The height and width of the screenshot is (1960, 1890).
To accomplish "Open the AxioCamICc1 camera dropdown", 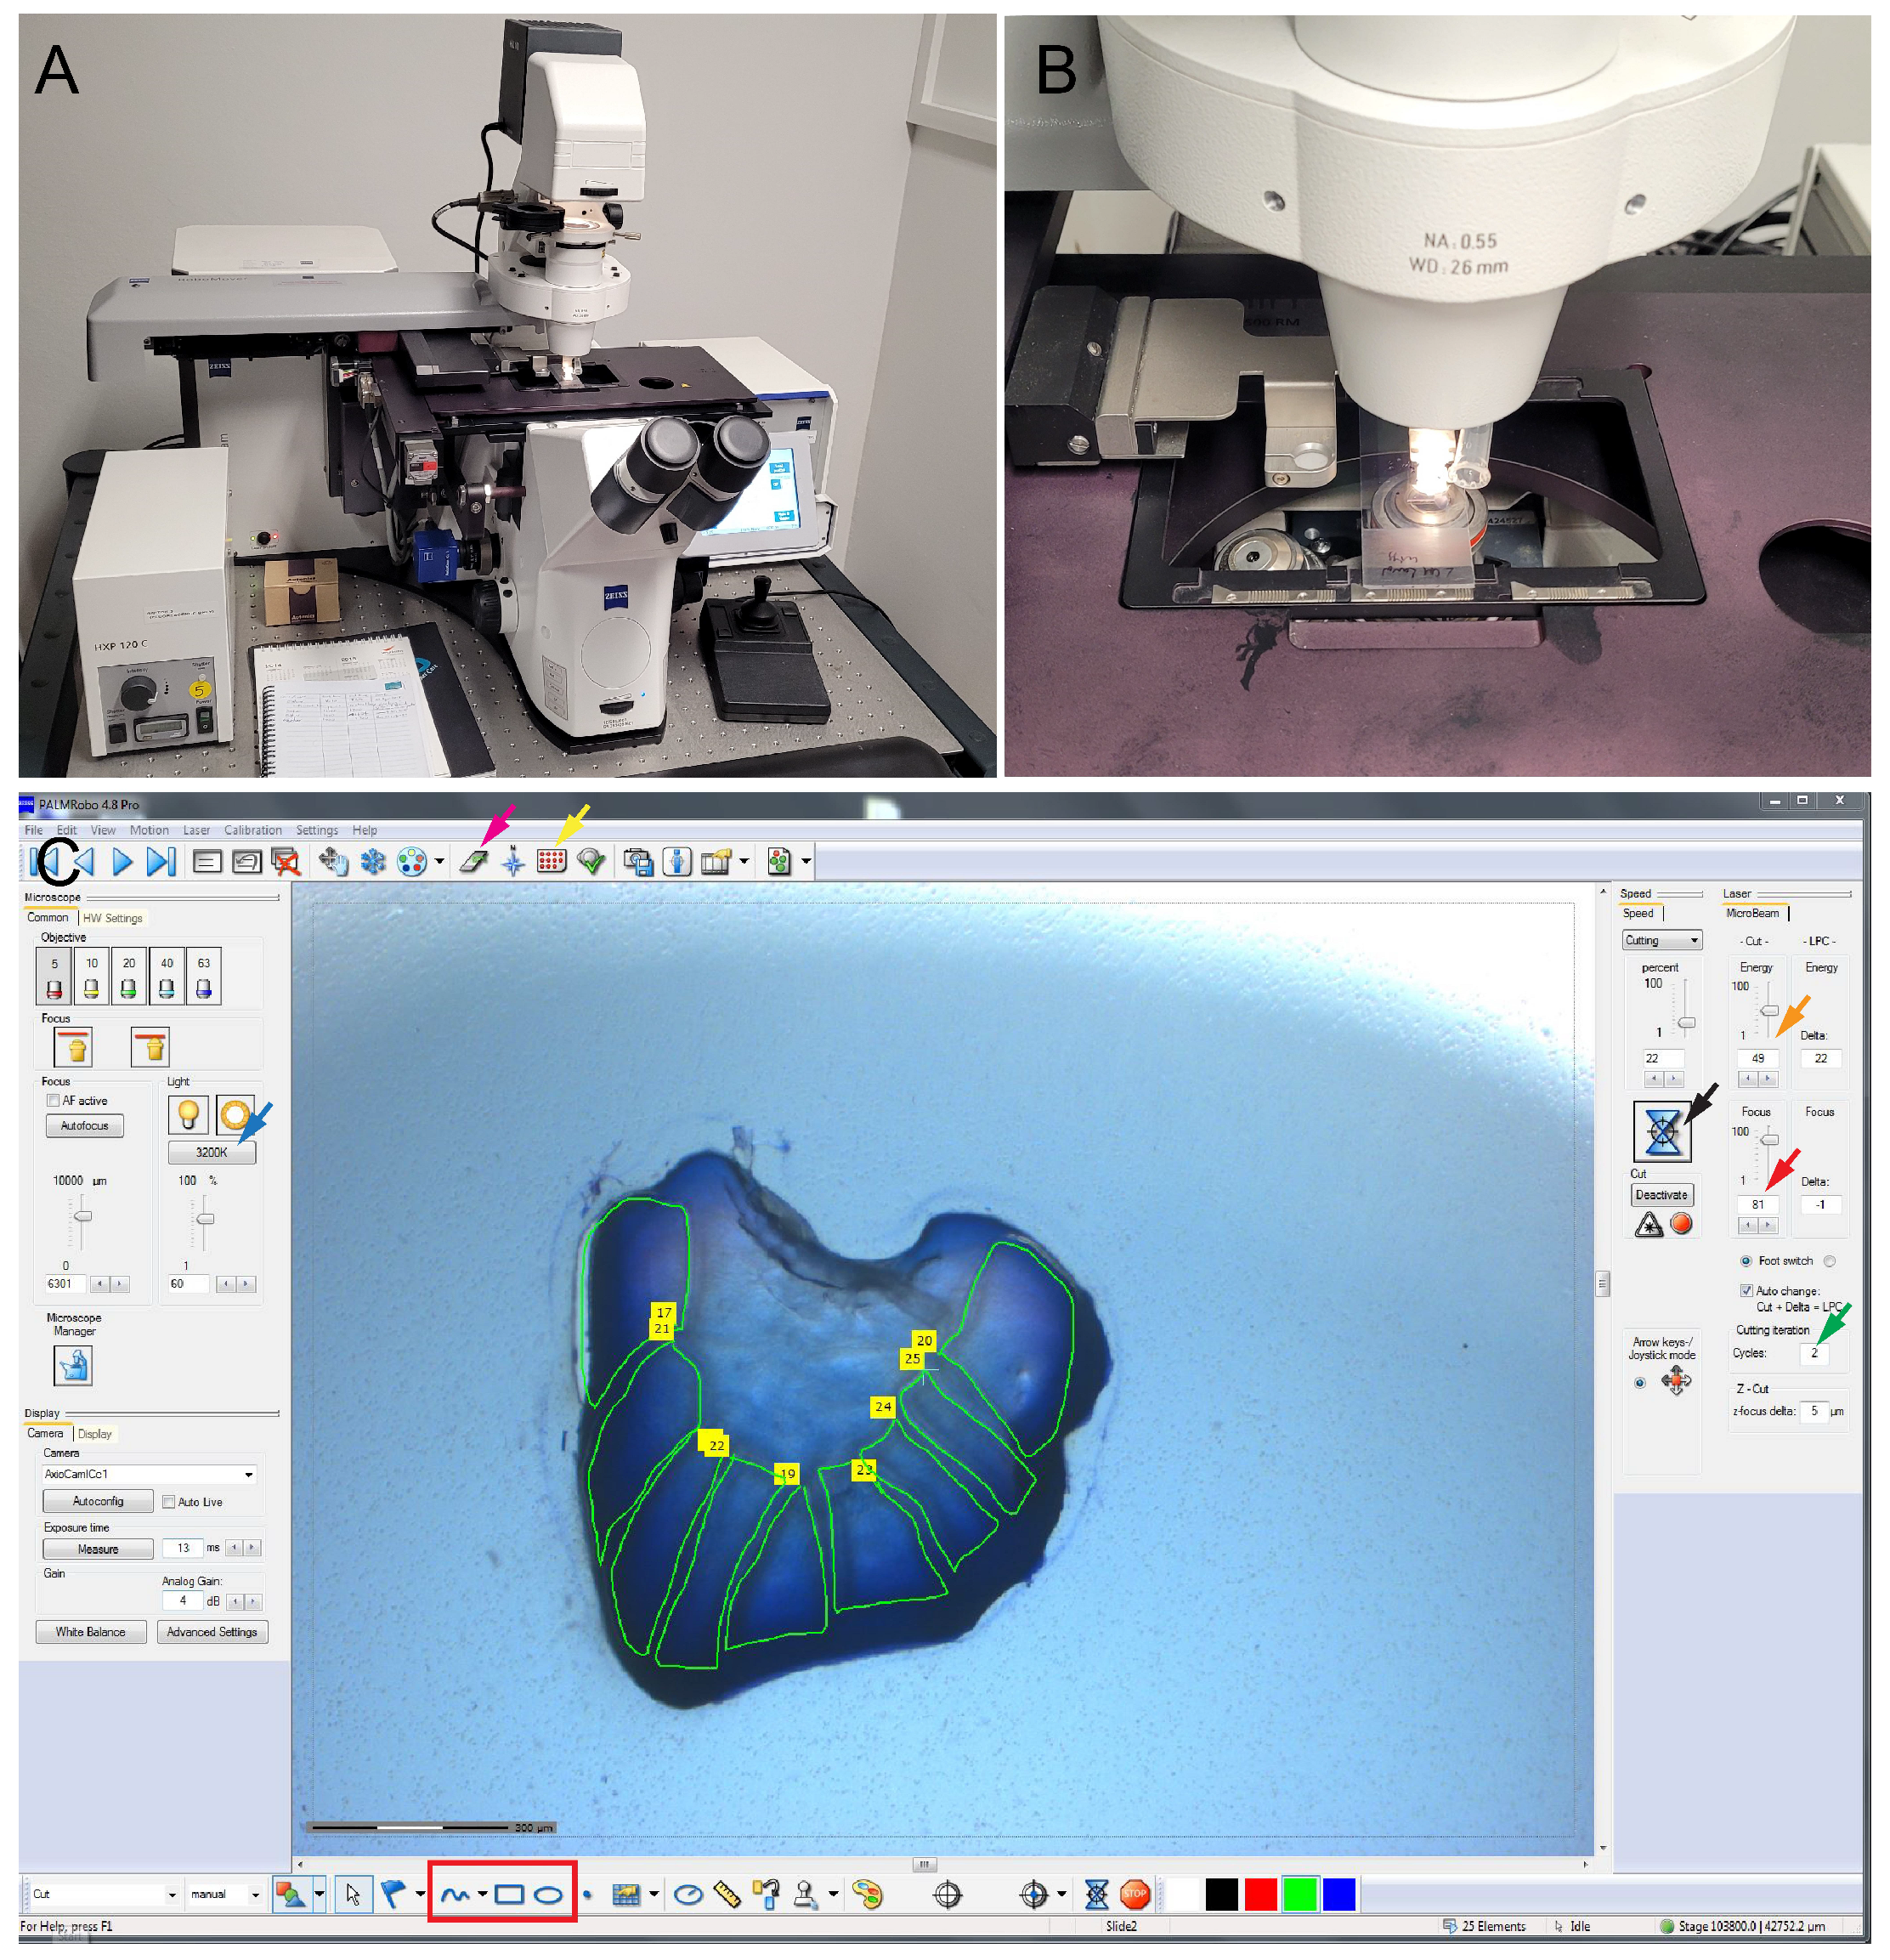I will [x=248, y=1474].
